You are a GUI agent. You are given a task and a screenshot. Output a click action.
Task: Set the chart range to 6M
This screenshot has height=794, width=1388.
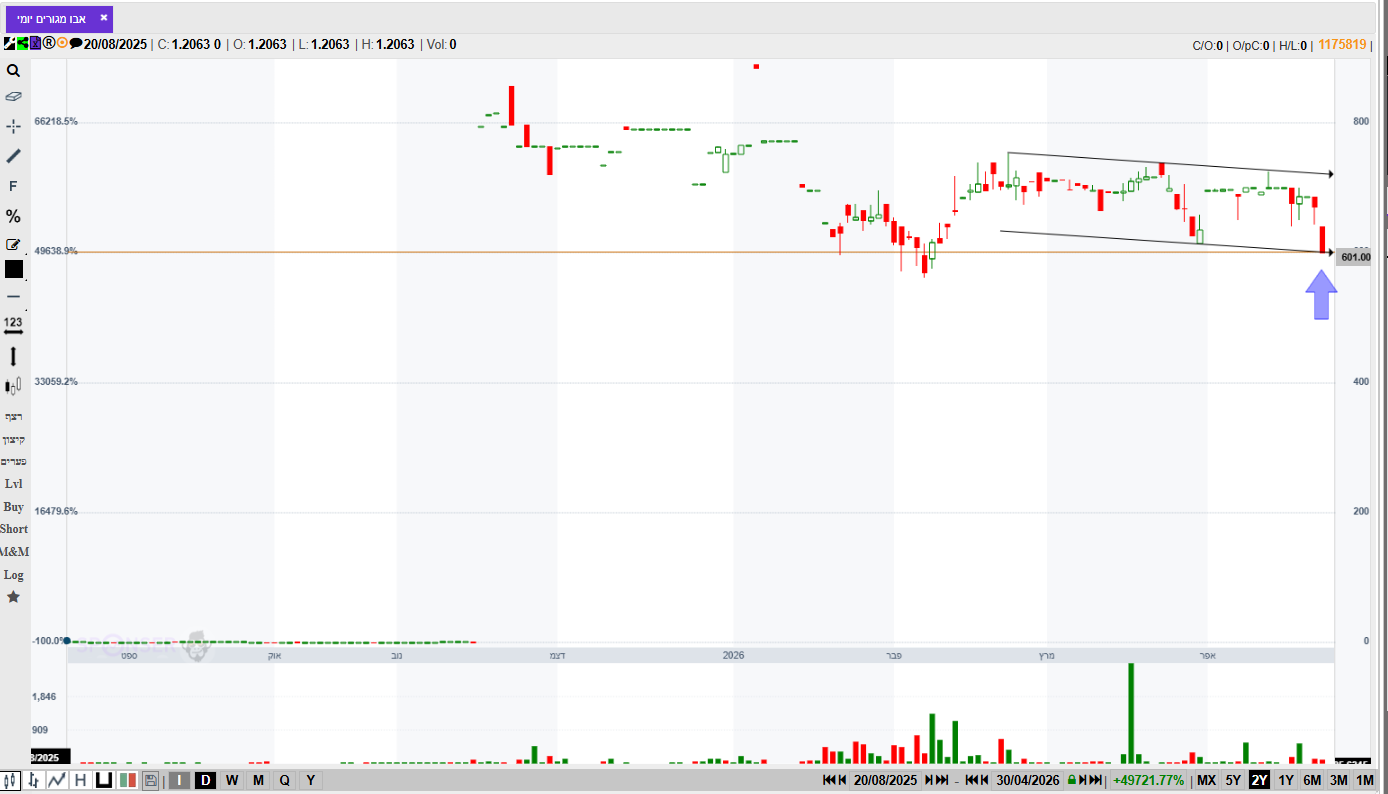click(1312, 780)
